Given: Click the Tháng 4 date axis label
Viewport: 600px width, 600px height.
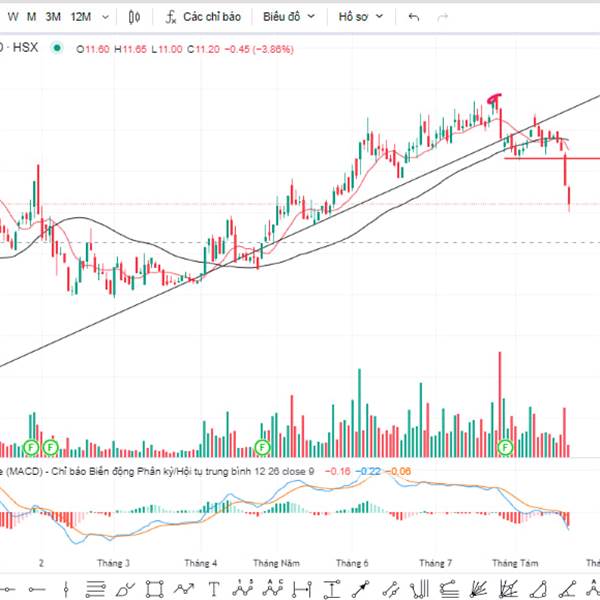Looking at the screenshot, I should (201, 563).
